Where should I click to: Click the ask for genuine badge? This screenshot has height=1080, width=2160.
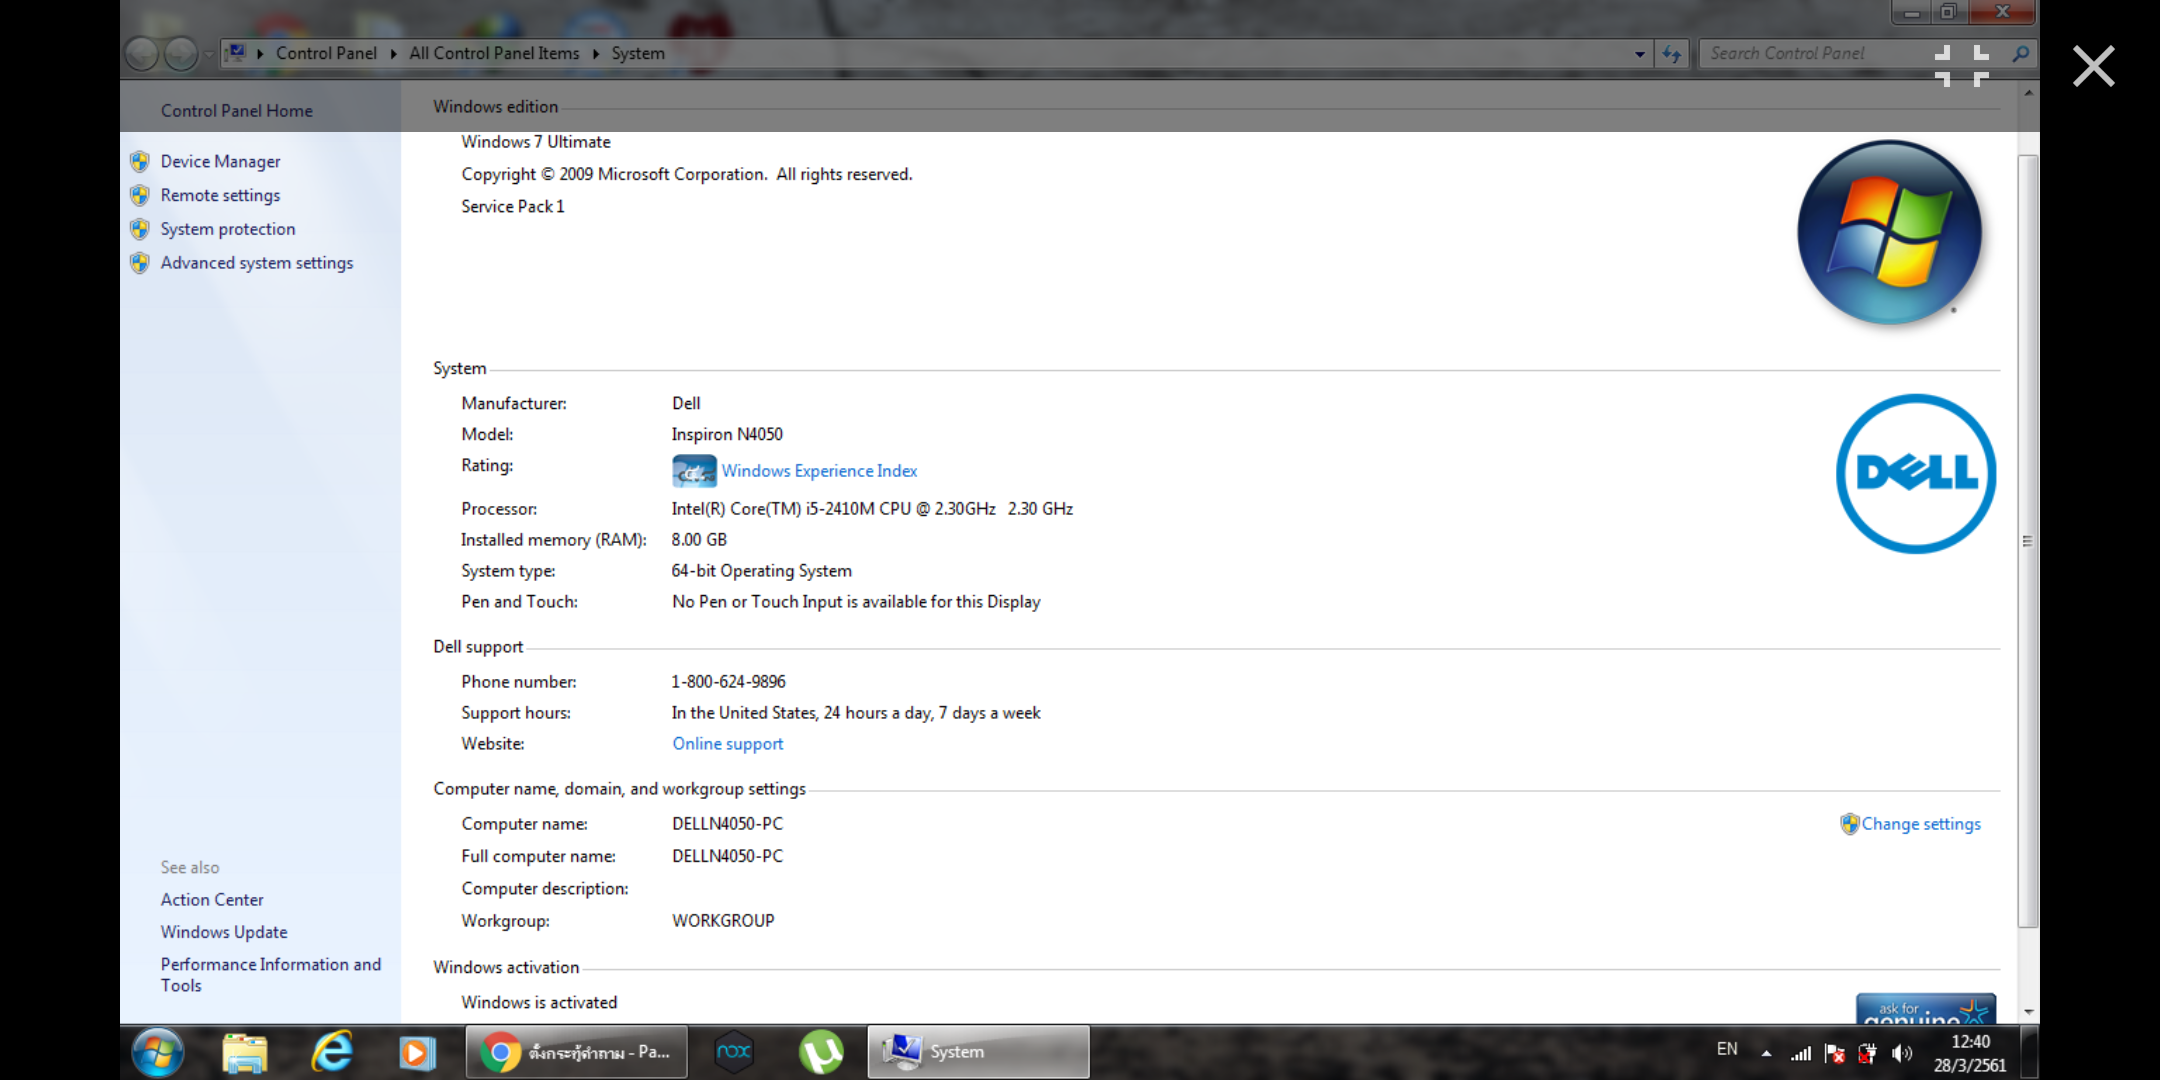pyautogui.click(x=1926, y=1008)
